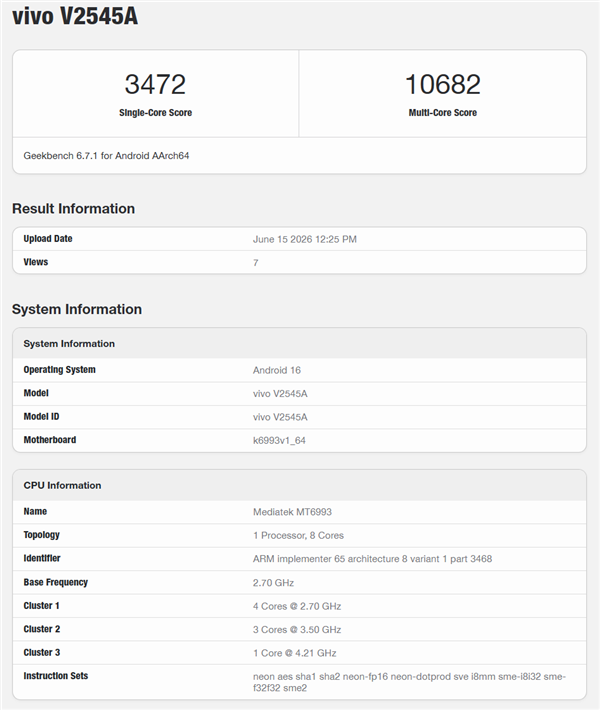Click the vivo V2545A page title
The width and height of the screenshot is (600, 710).
(75, 16)
